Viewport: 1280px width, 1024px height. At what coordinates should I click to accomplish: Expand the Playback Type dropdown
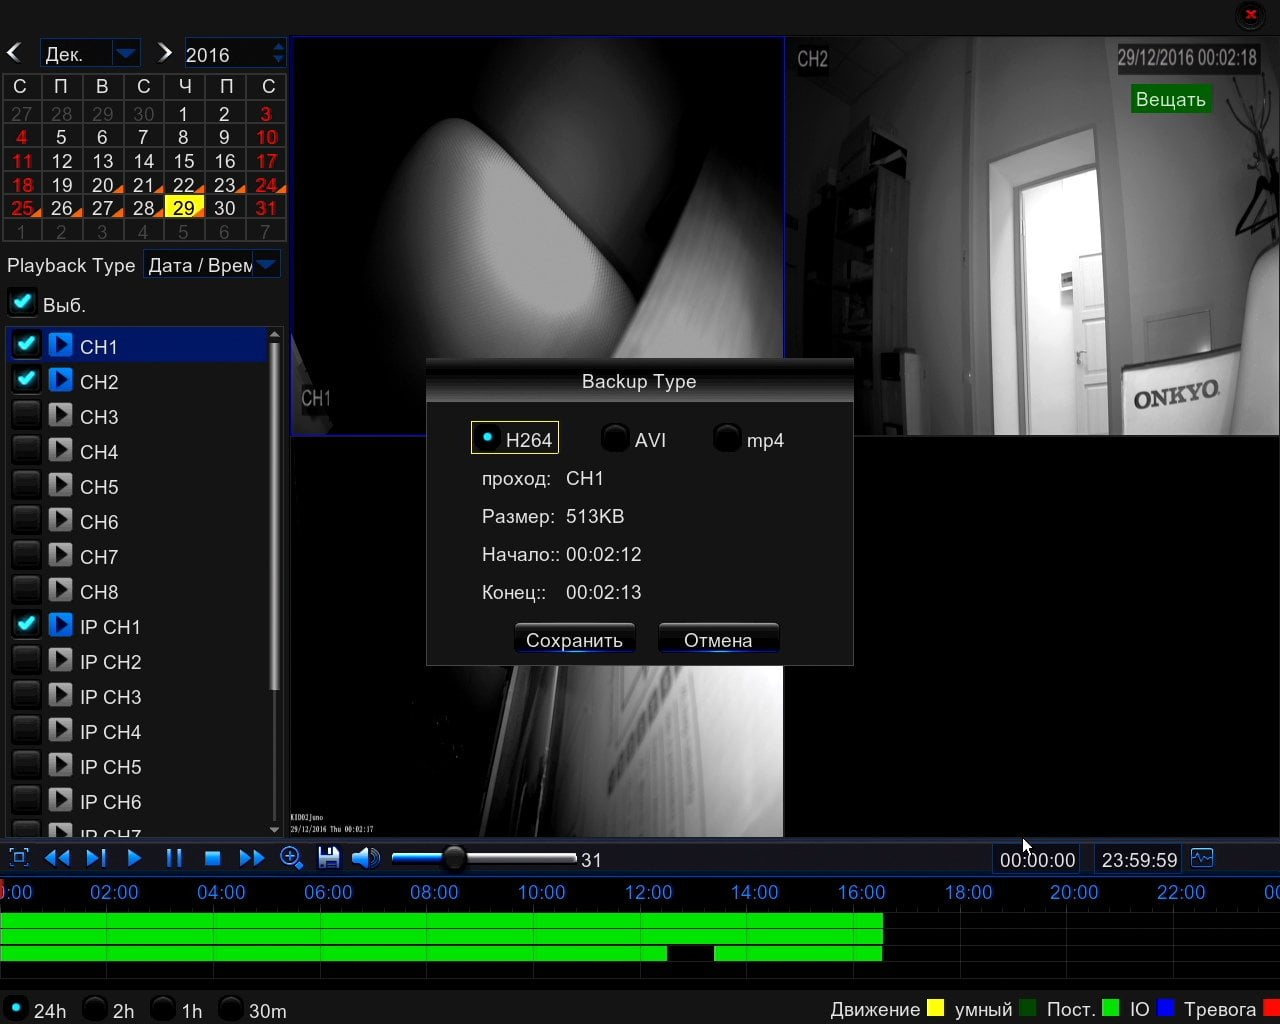[x=266, y=265]
